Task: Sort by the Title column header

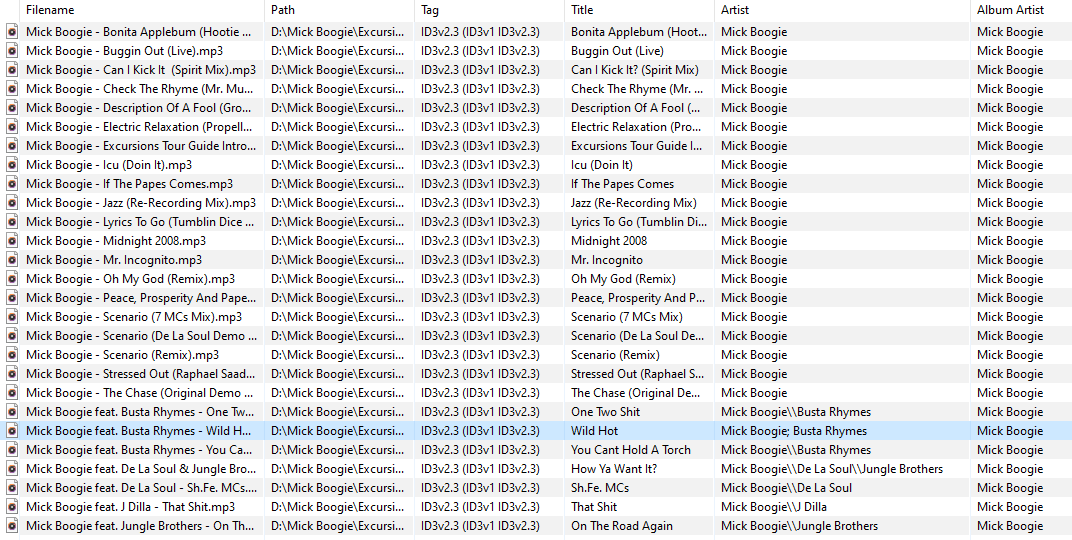Action: coord(639,10)
